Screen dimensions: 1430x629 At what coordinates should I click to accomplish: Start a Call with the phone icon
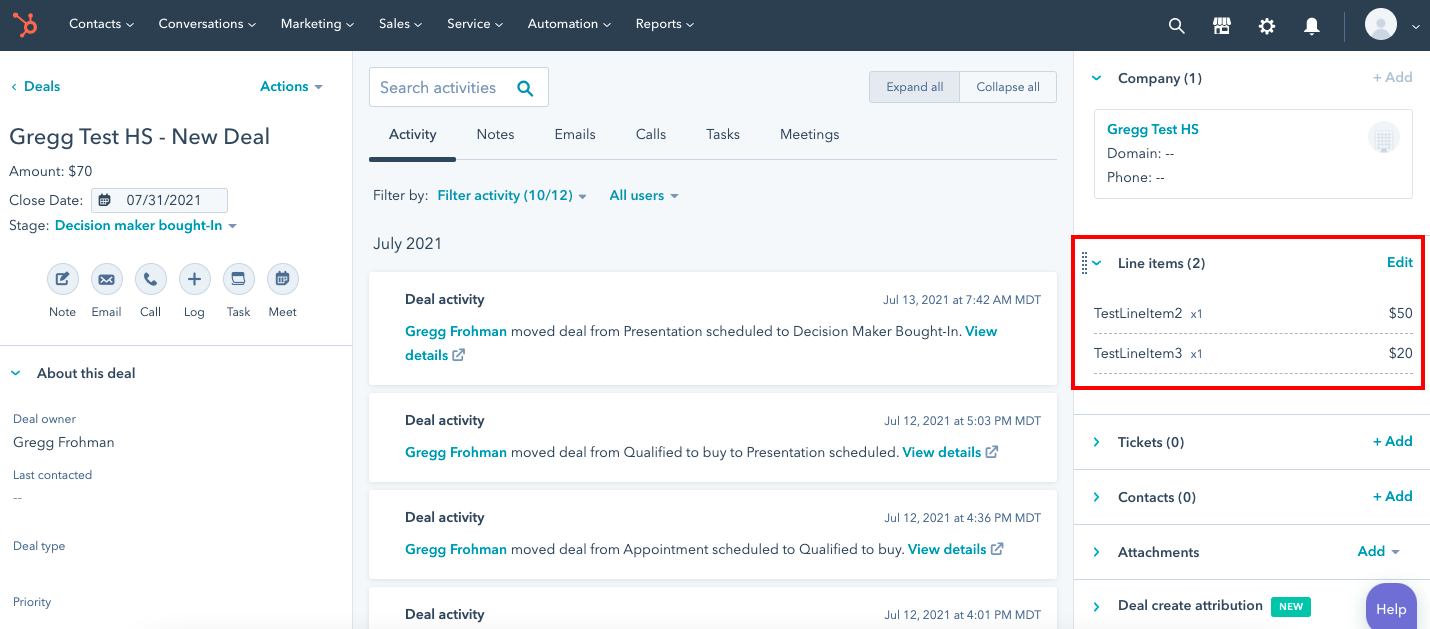151,279
